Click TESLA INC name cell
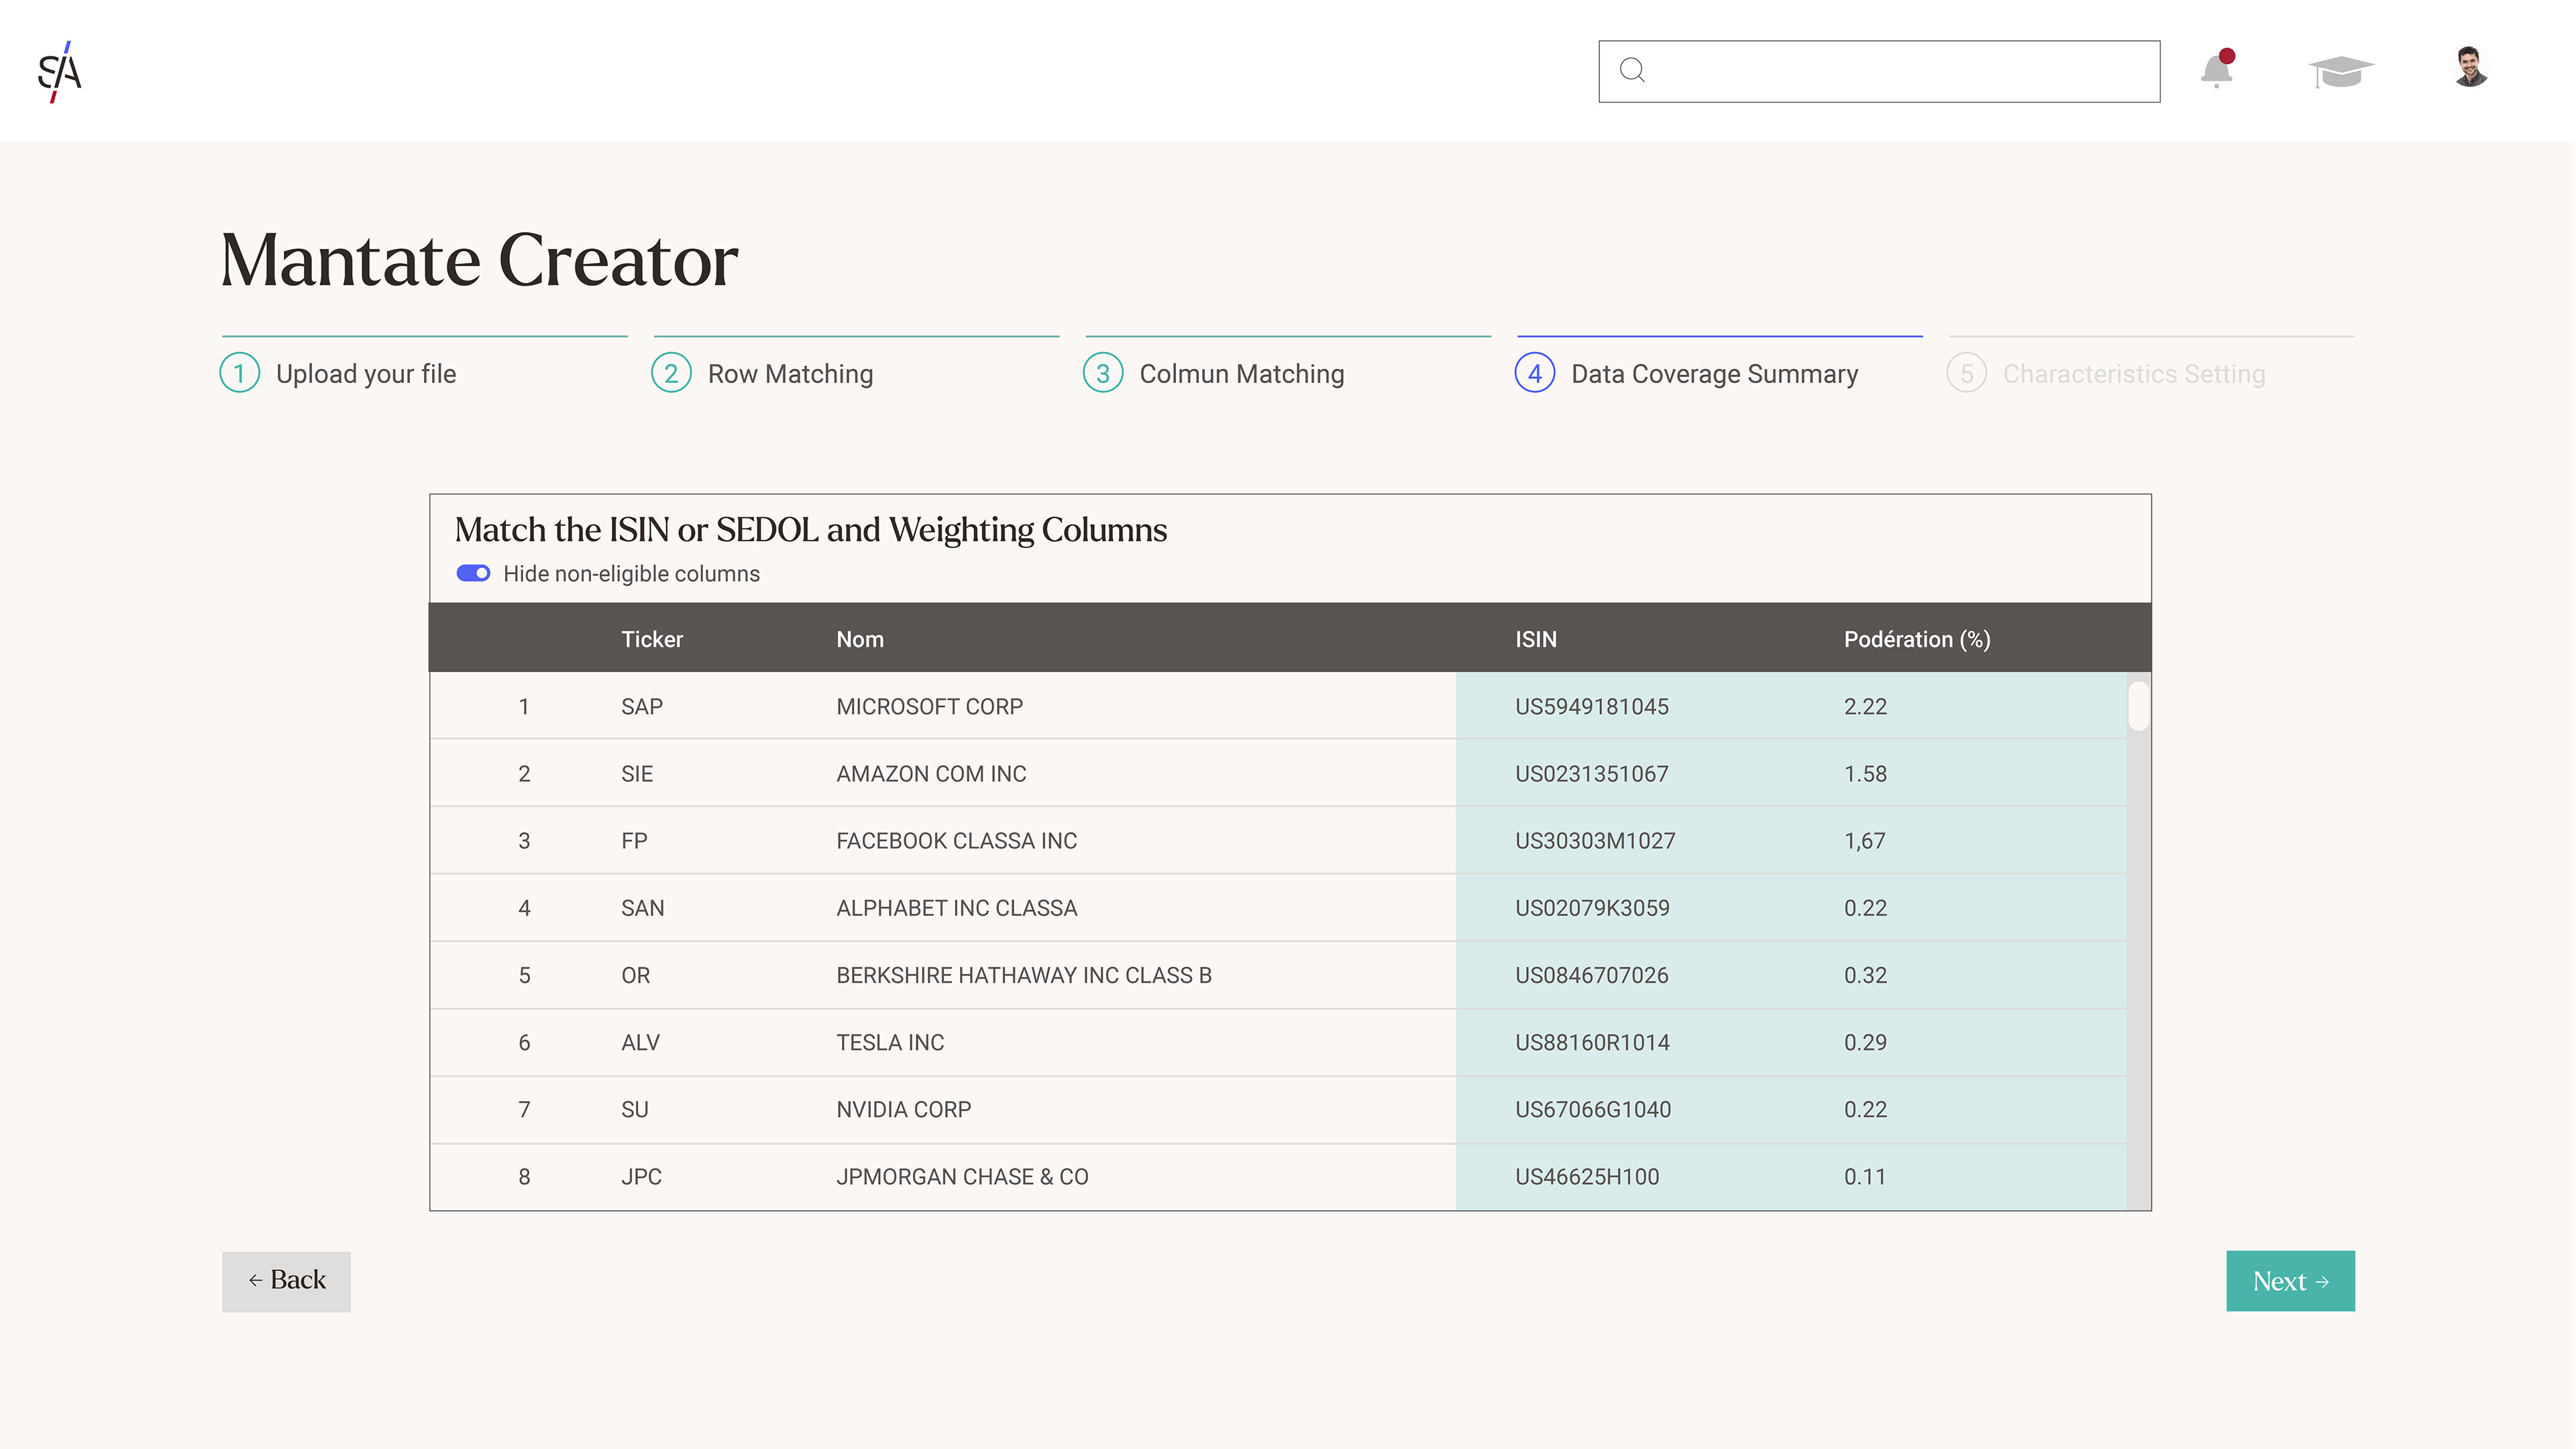 point(890,1042)
